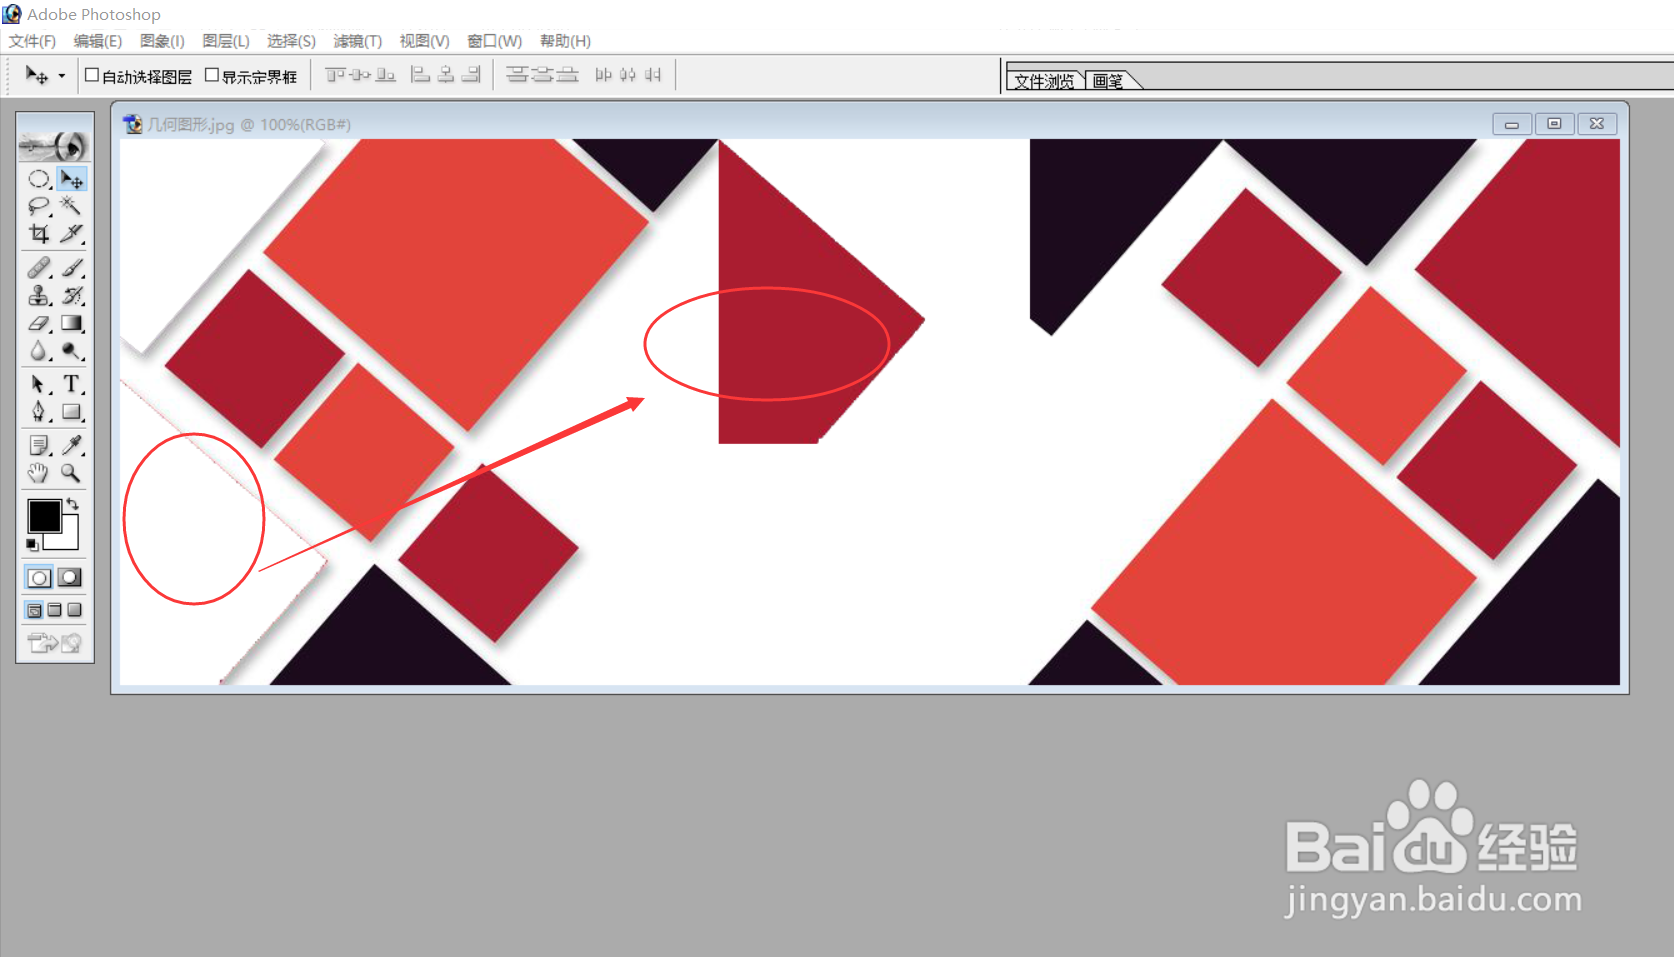Select the Elliptical Marquee tool

point(39,179)
